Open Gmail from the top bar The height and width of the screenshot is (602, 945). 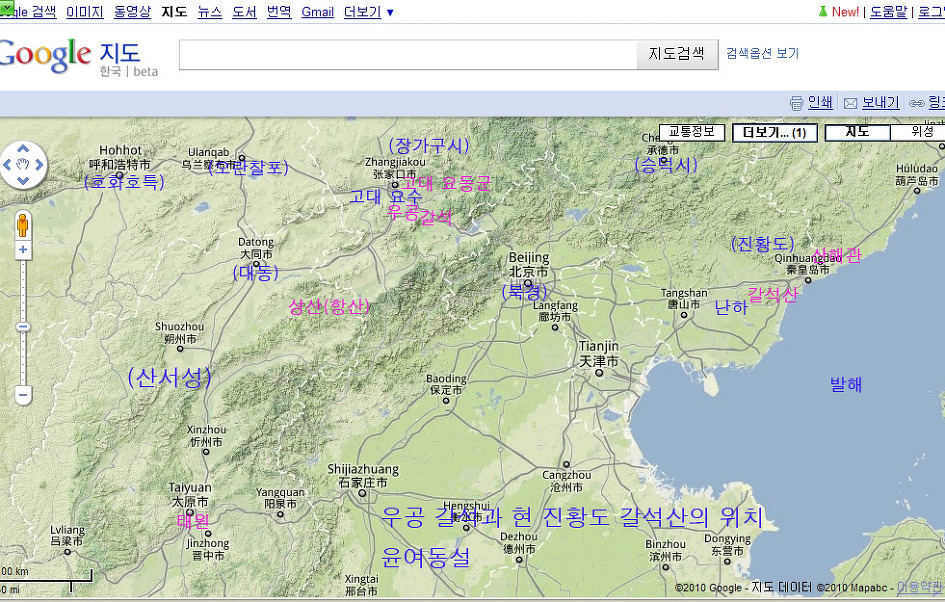pyautogui.click(x=318, y=12)
